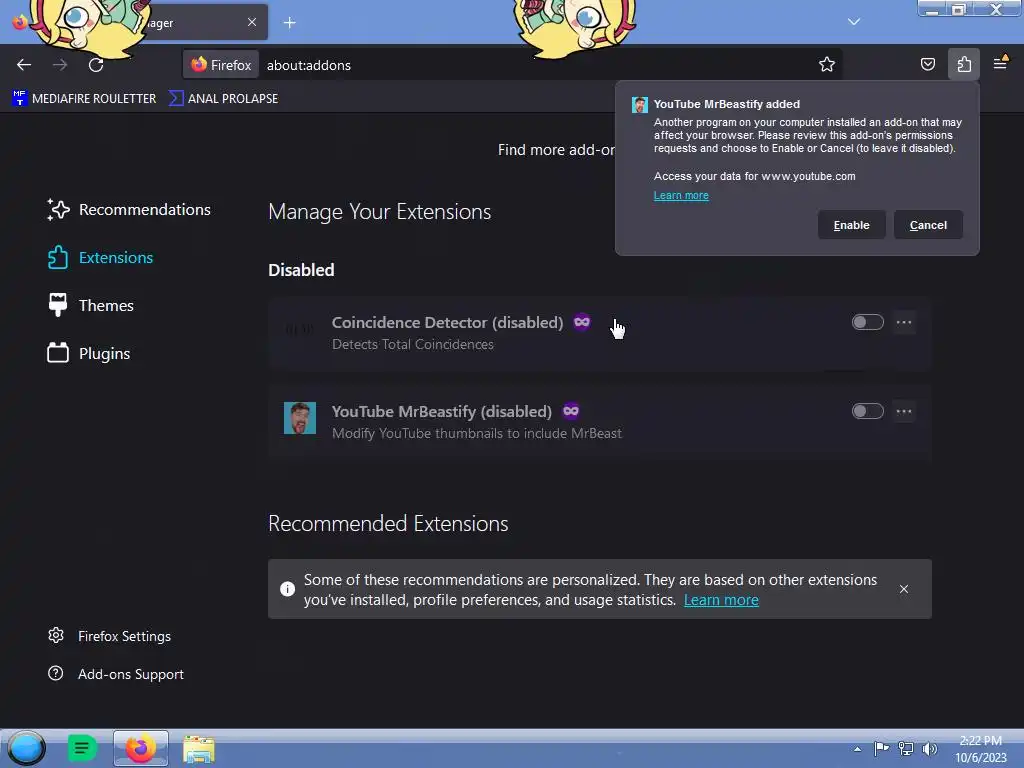
Task: Click the private browsing badge on Coincidence Detector
Action: [x=582, y=322]
